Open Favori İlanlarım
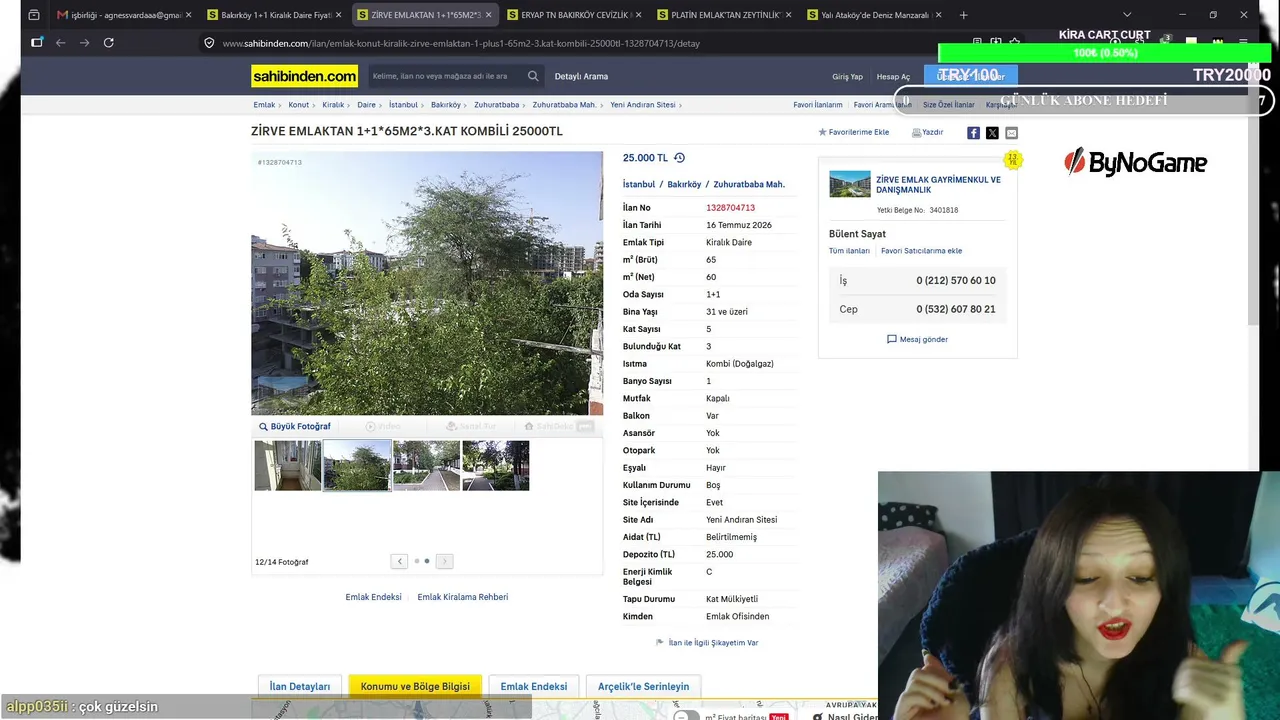This screenshot has height=720, width=1280. [818, 105]
